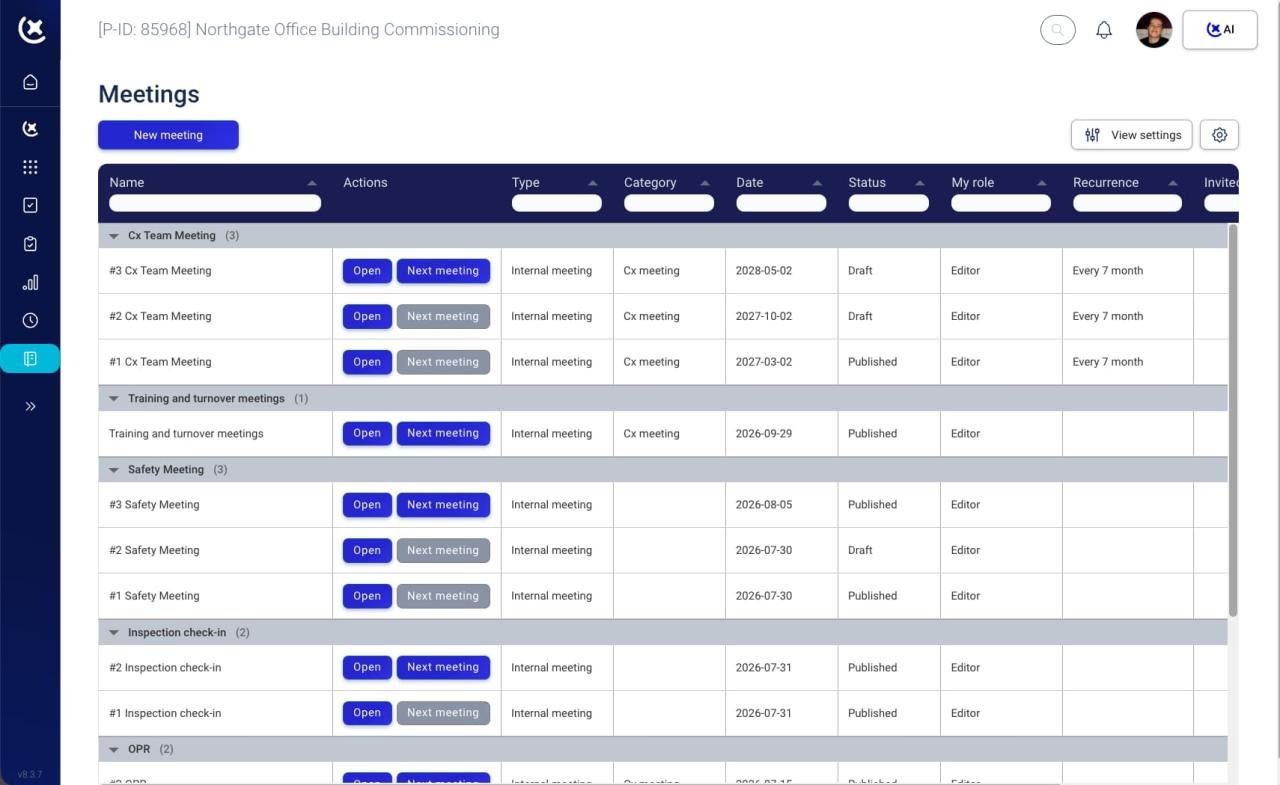Viewport: 1280px width, 785px height.
Task: Open the Cx commissioning icon in sidebar
Action: (x=30, y=128)
